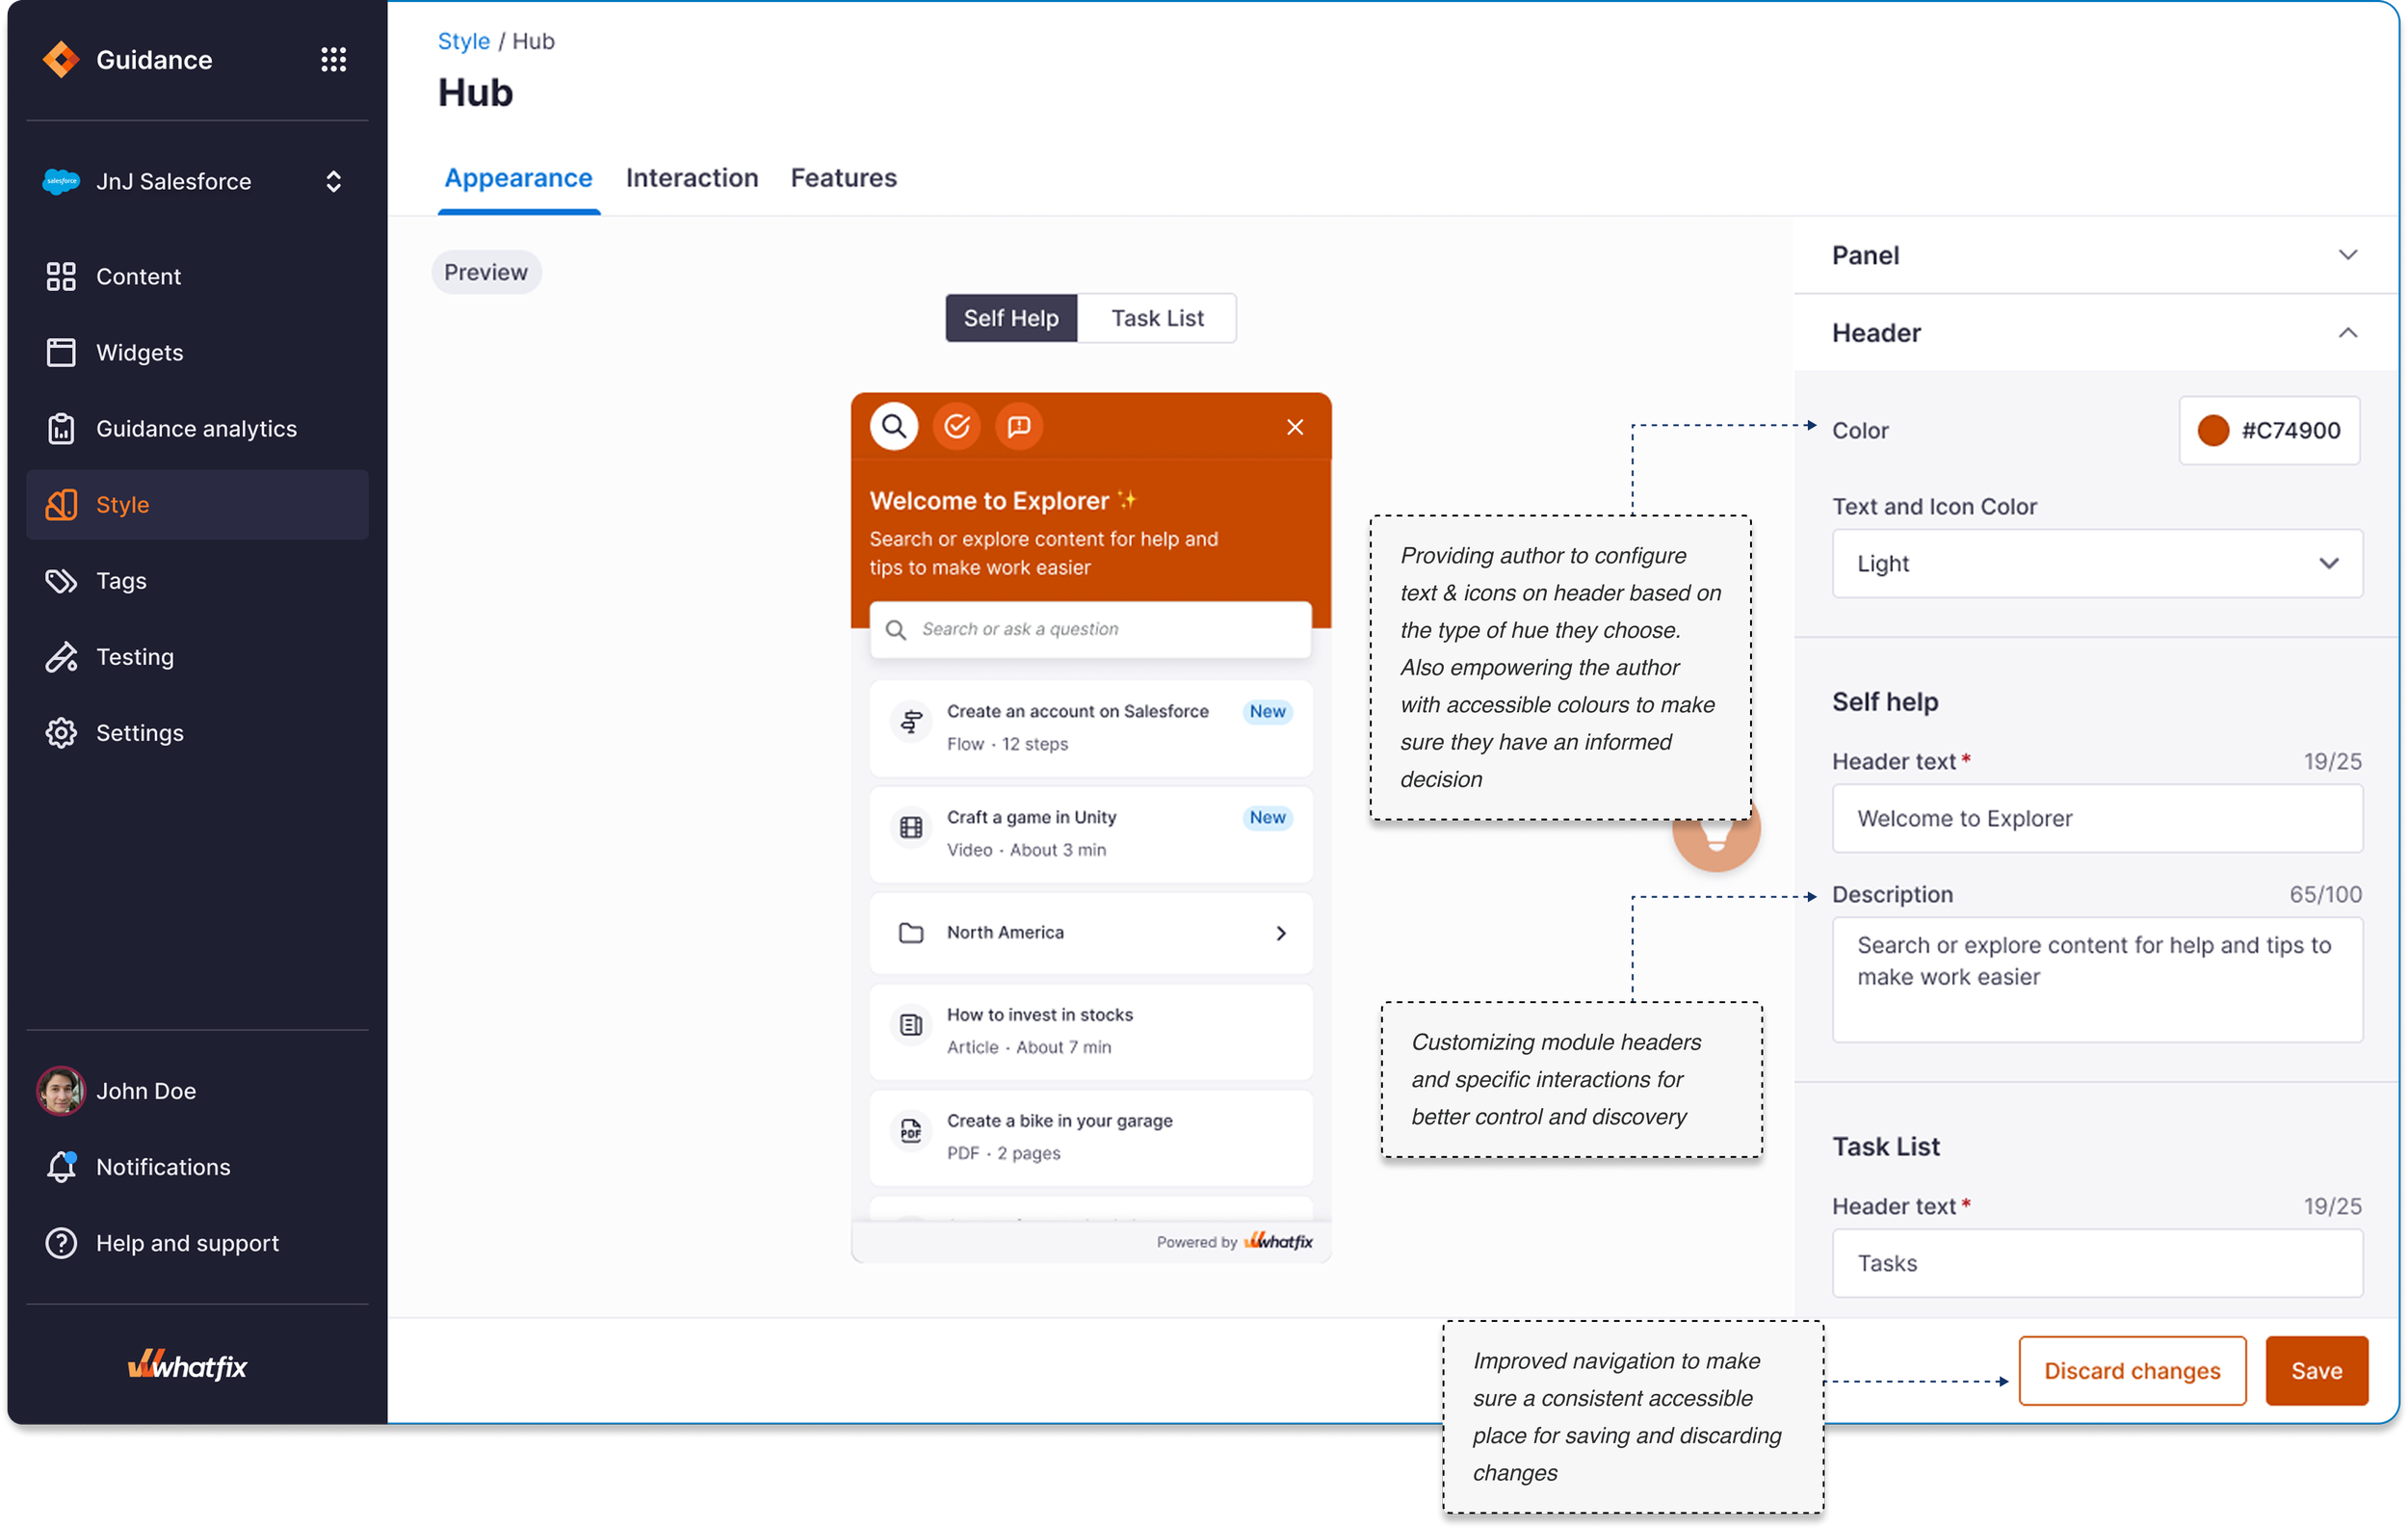Switch preview to Task List
Screen dimensions: 2408x1529
pos(1157,318)
